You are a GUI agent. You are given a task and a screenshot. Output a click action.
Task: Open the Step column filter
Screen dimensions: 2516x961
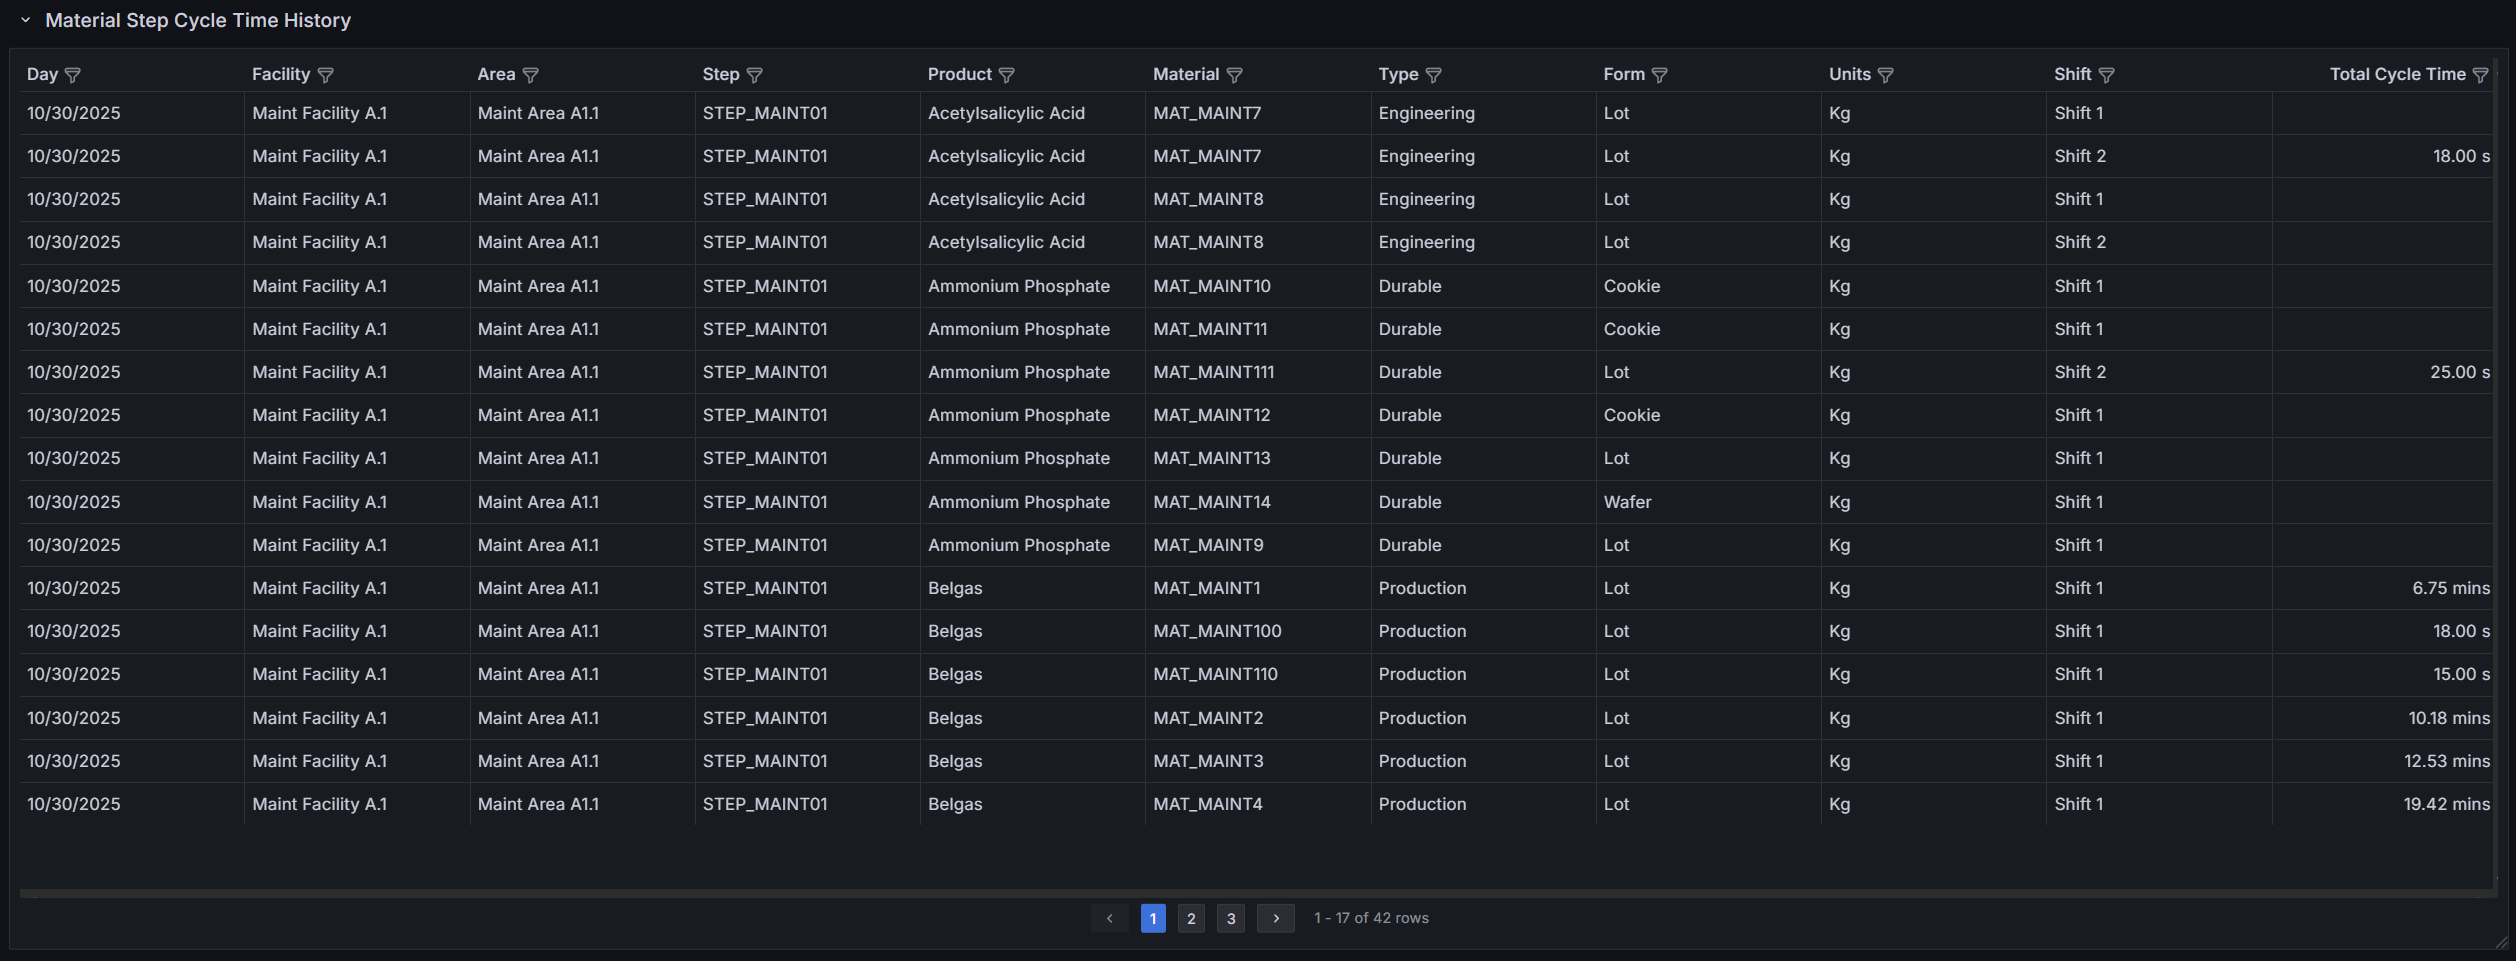coord(755,75)
